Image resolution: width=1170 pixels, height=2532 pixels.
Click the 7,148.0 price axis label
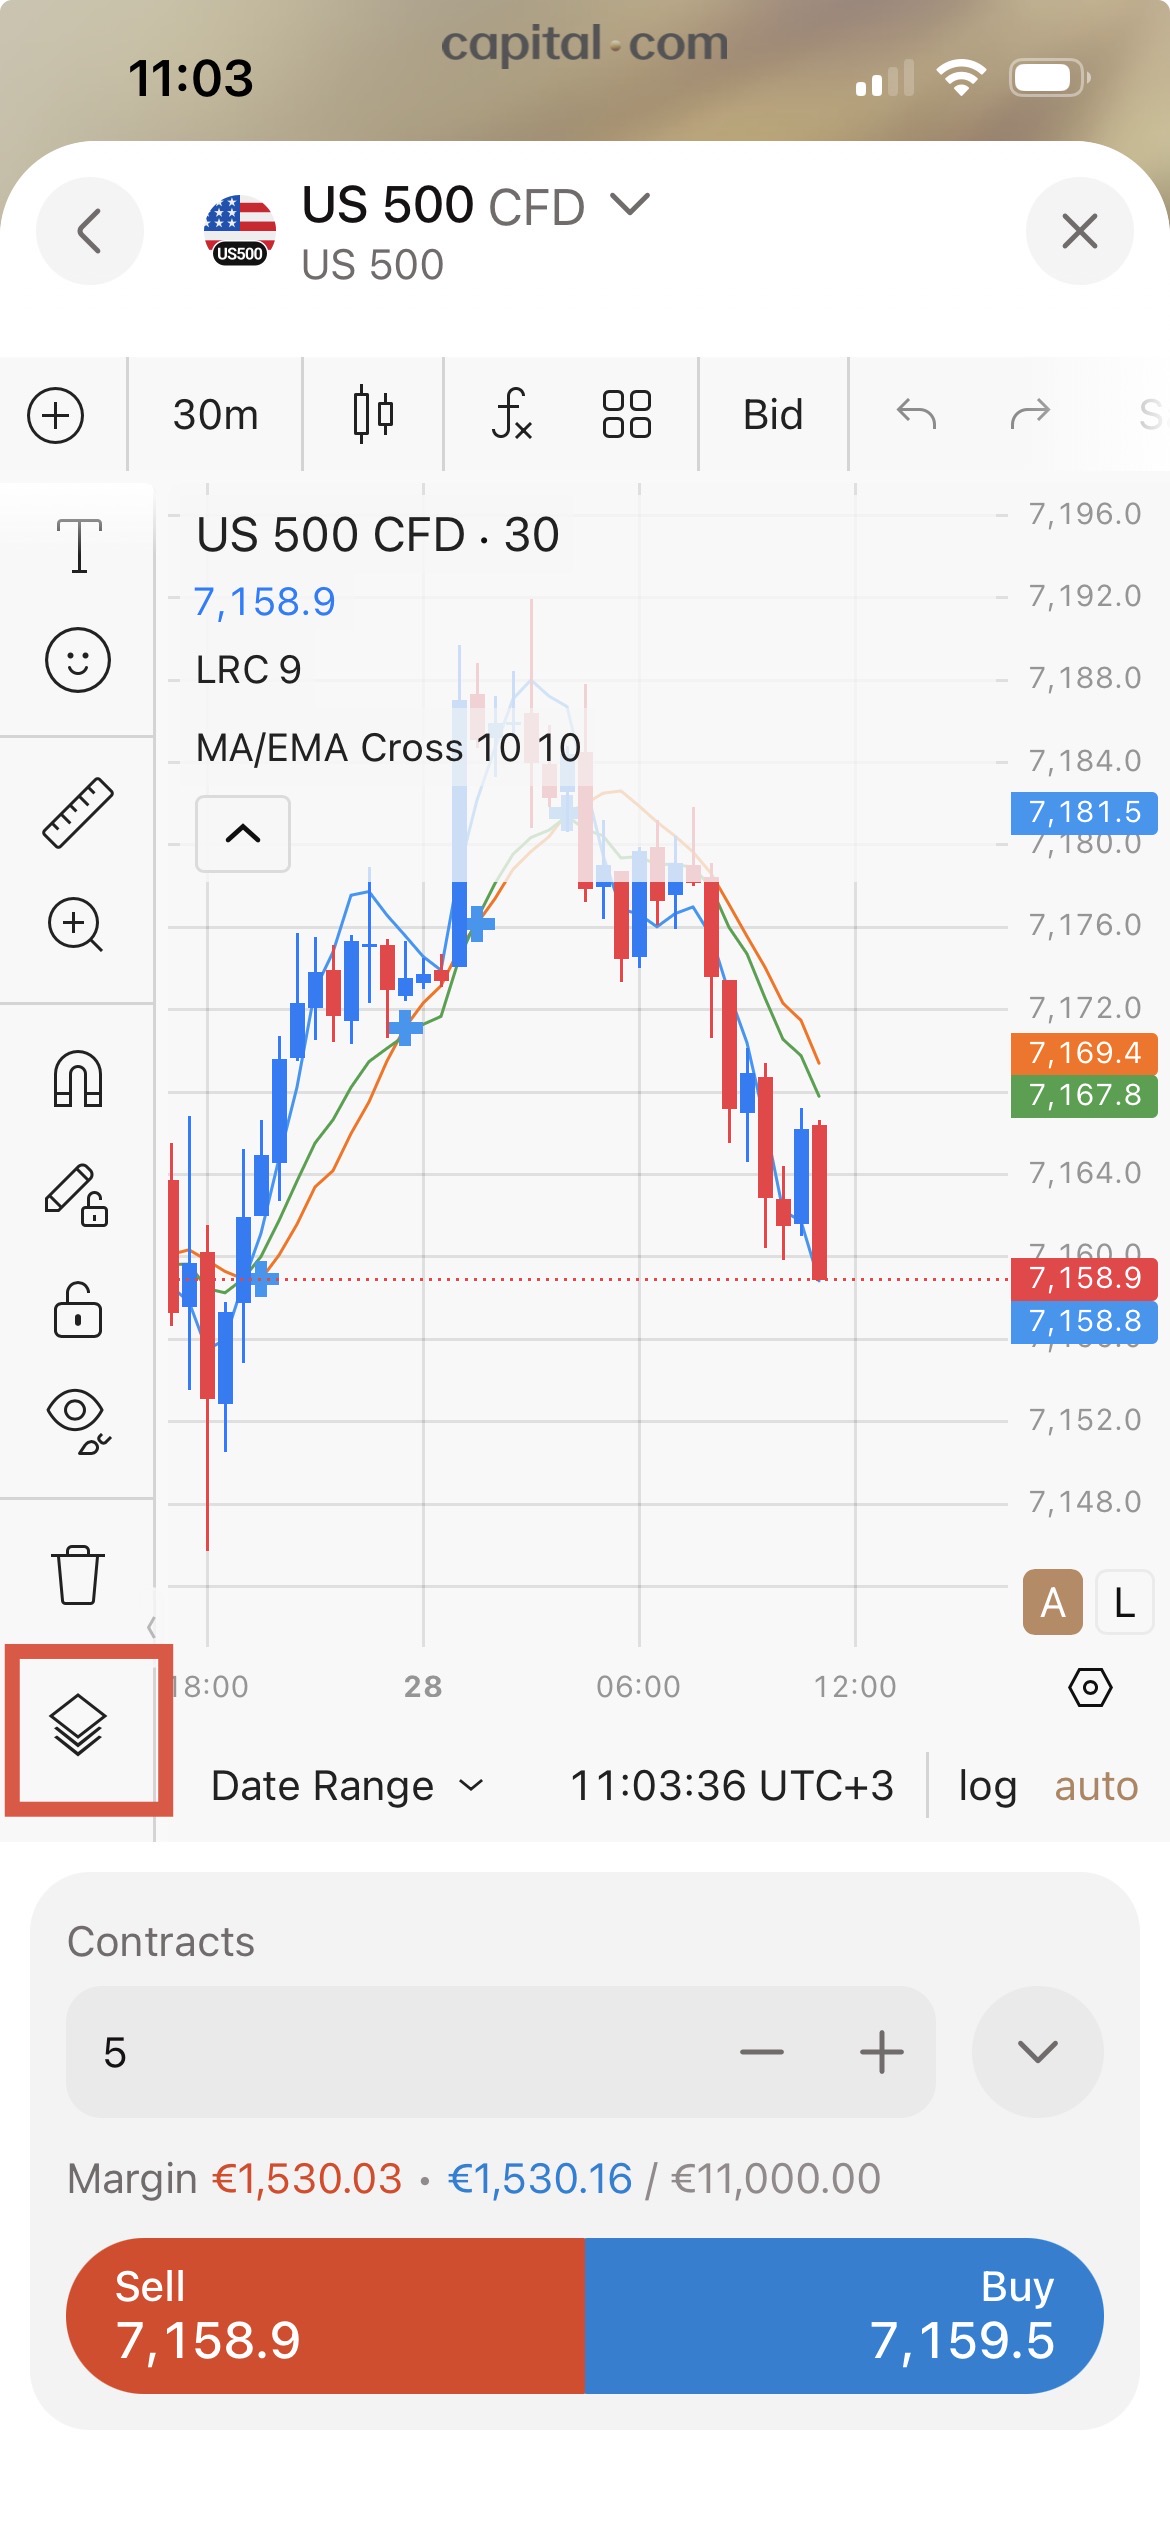point(1085,1502)
